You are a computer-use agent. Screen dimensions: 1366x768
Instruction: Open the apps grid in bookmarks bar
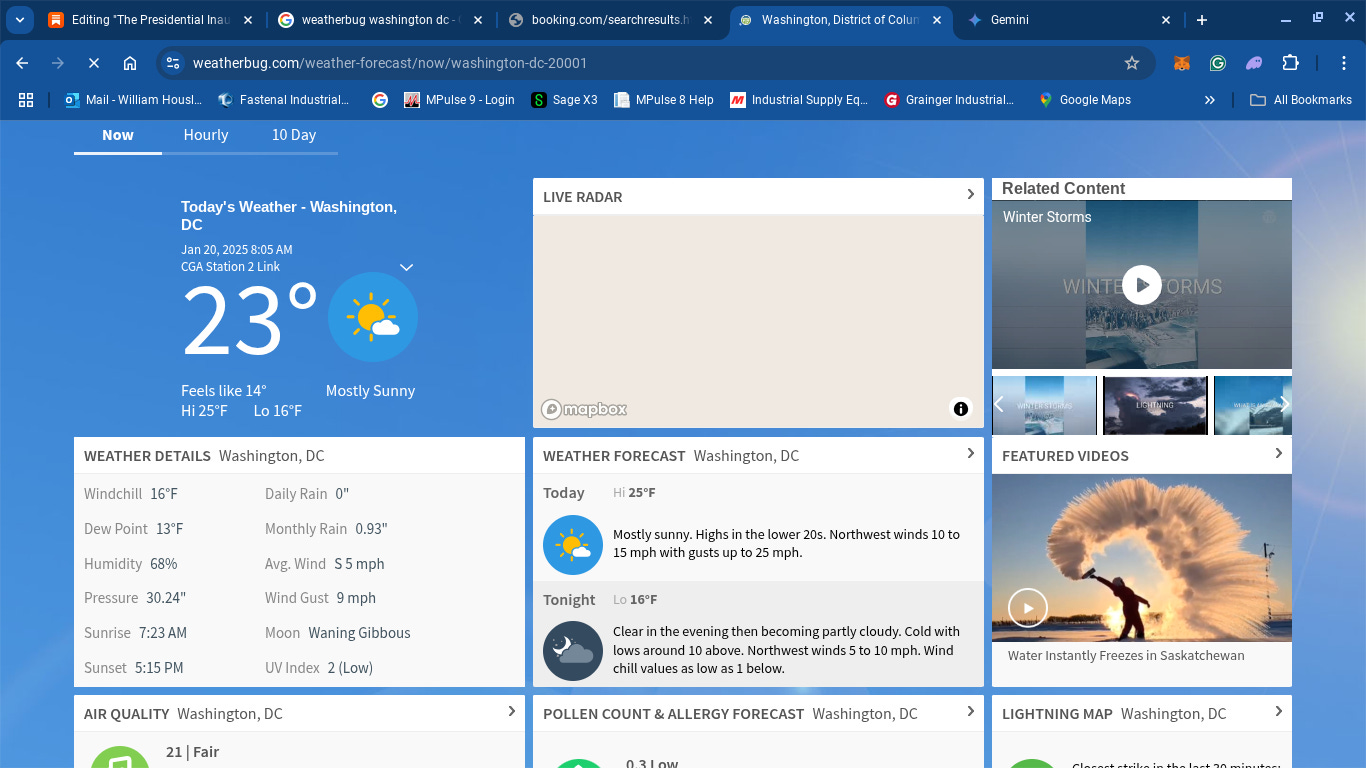pos(26,100)
